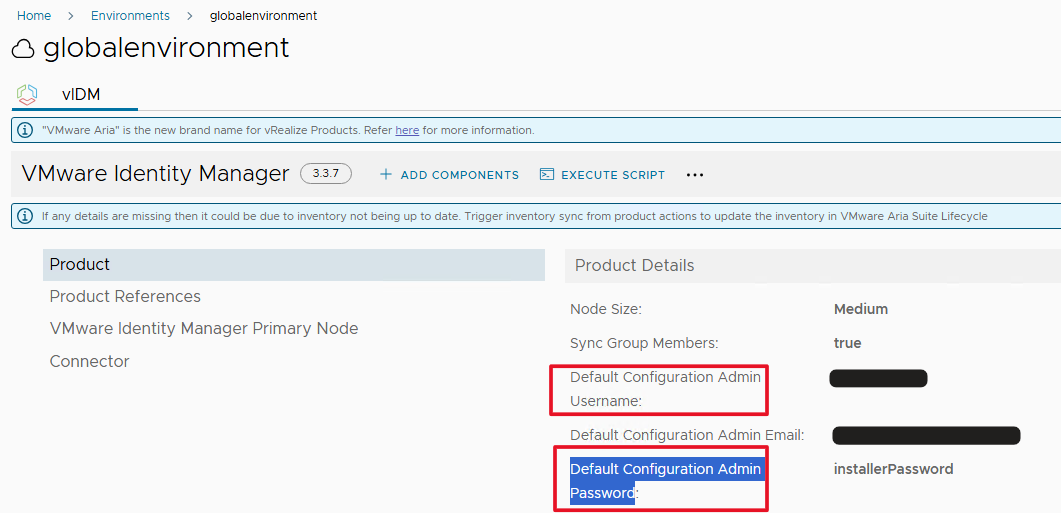Select Product in the left navigation
The image size is (1061, 513).
[x=80, y=265]
